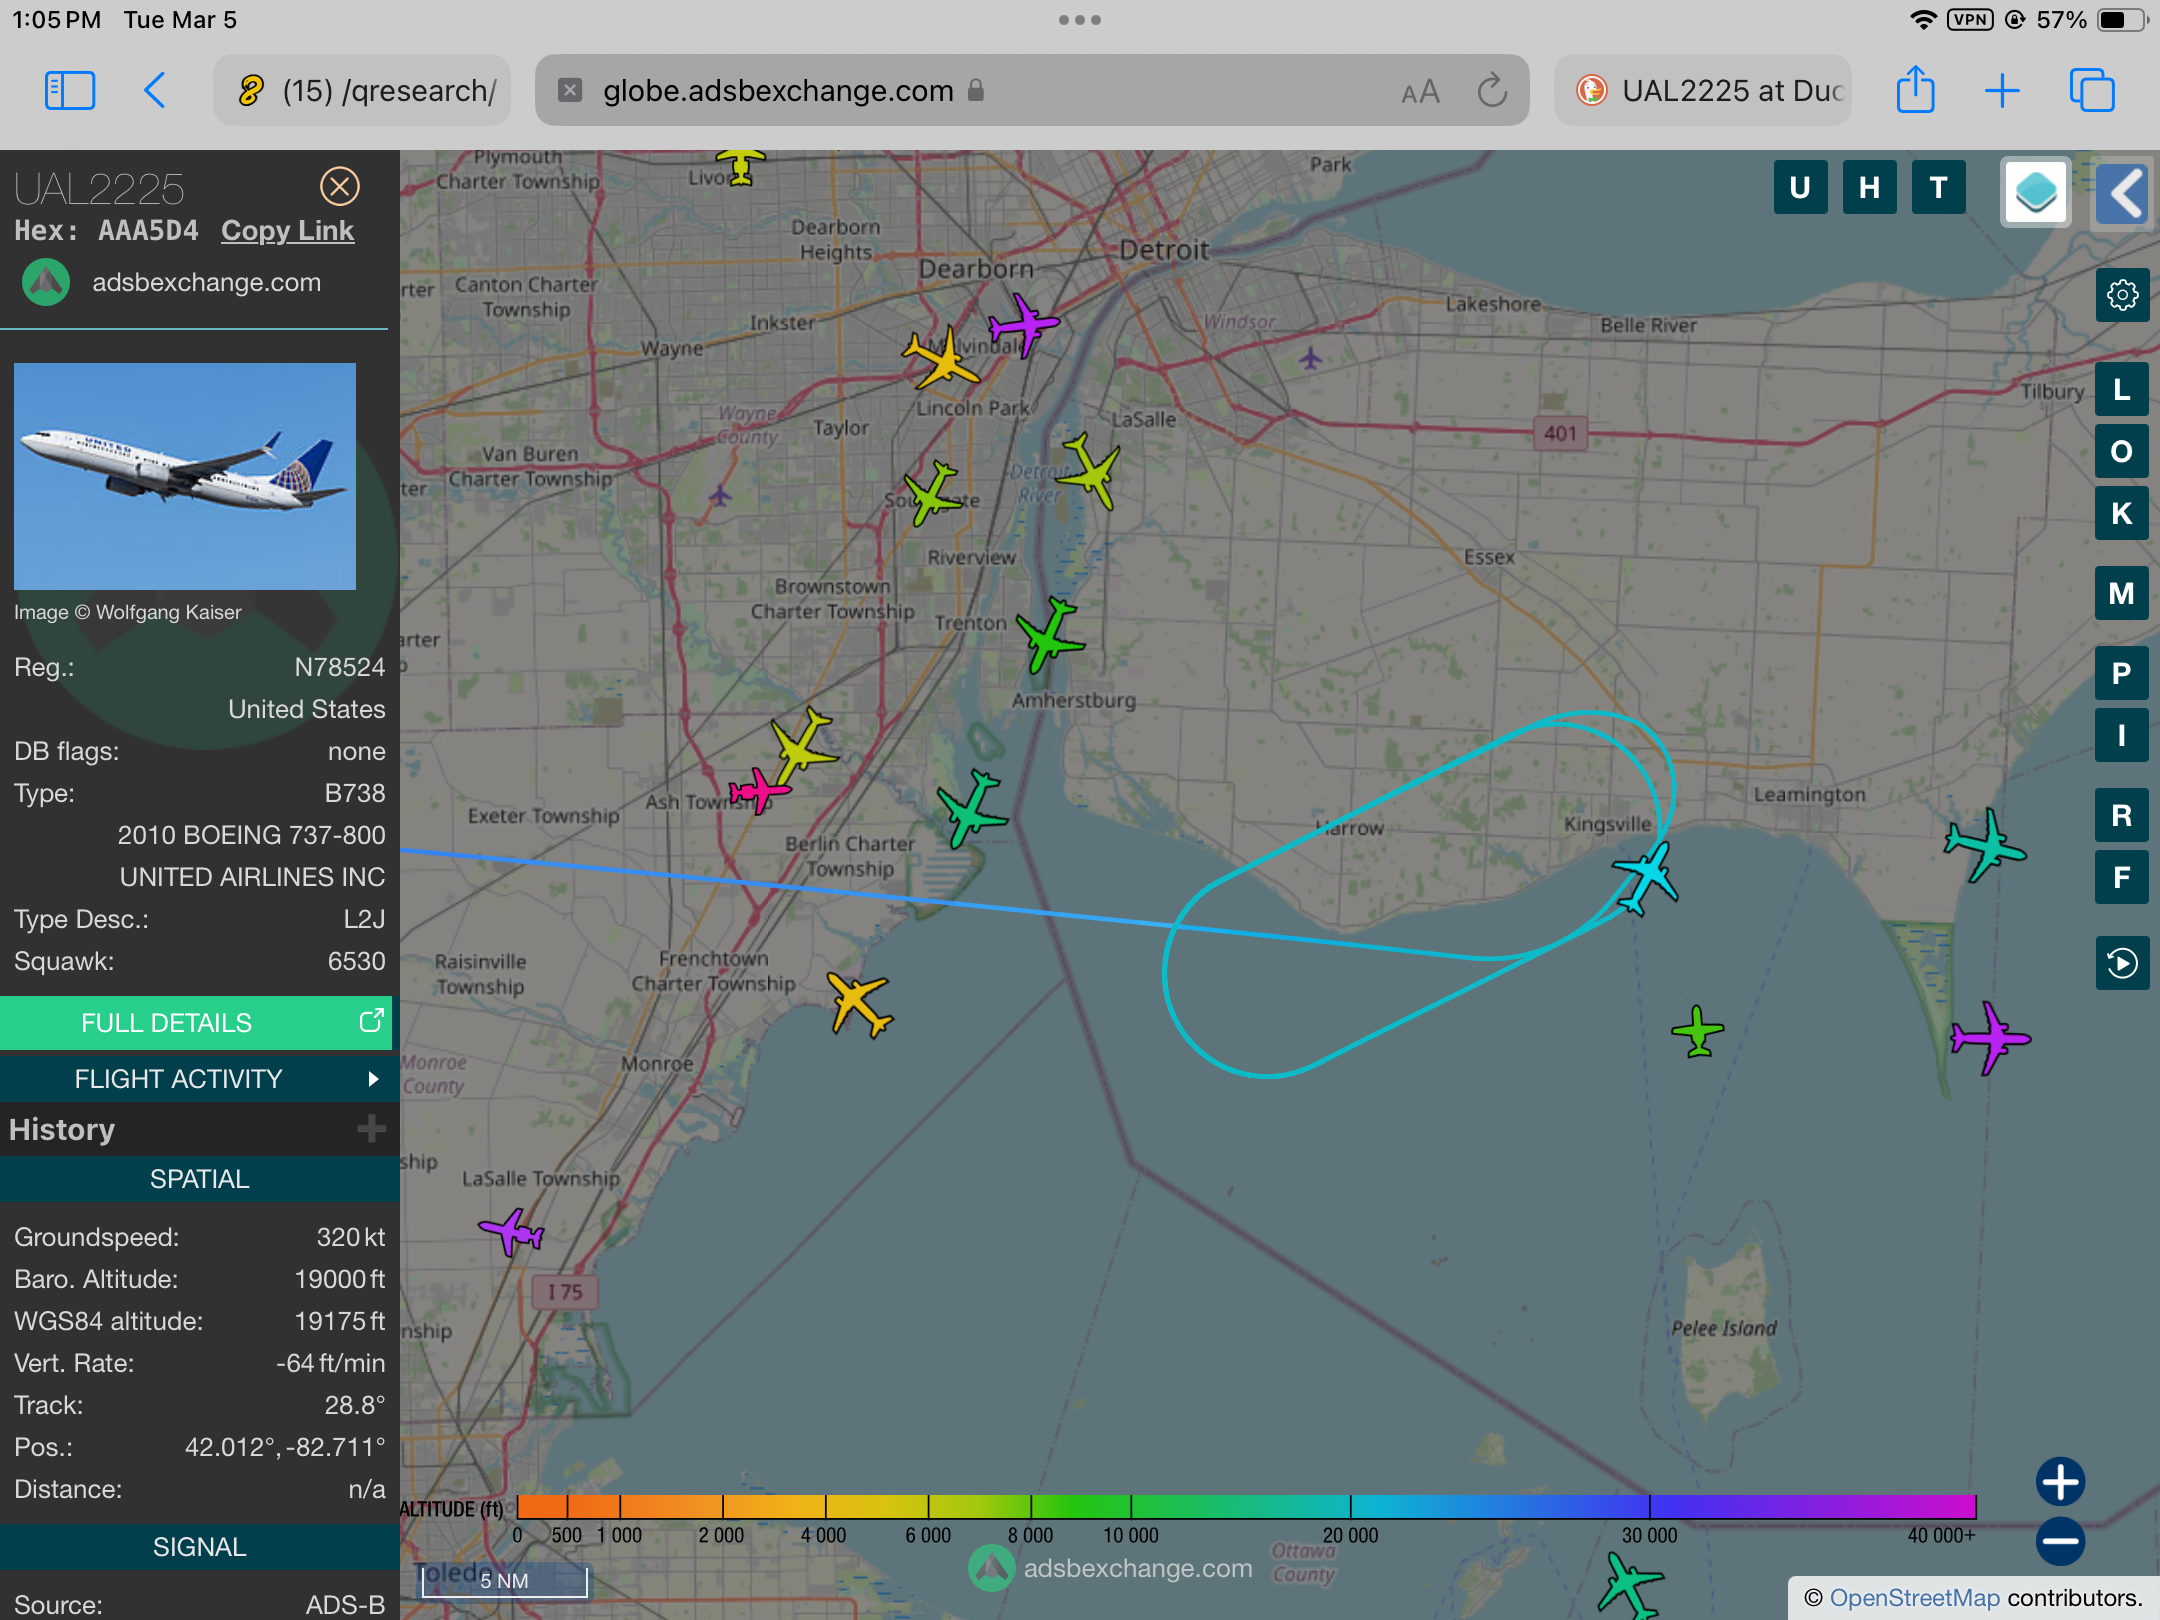Select the small purple aircraft west of Taylor
Viewport: 2160px width, 1620px height.
(720, 495)
